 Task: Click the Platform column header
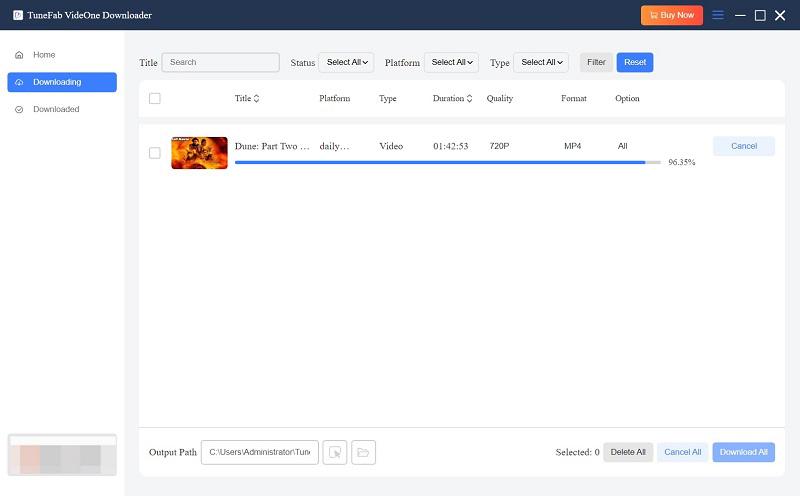pyautogui.click(x=335, y=98)
